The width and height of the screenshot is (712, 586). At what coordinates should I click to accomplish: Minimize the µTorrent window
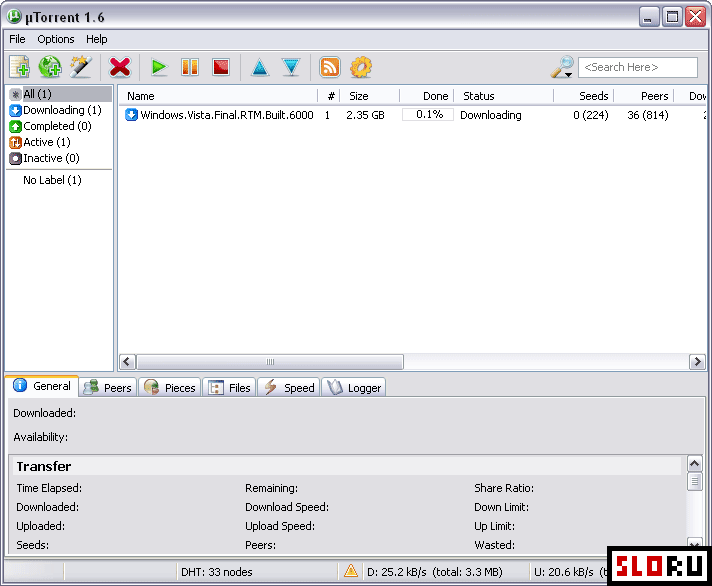click(x=649, y=17)
